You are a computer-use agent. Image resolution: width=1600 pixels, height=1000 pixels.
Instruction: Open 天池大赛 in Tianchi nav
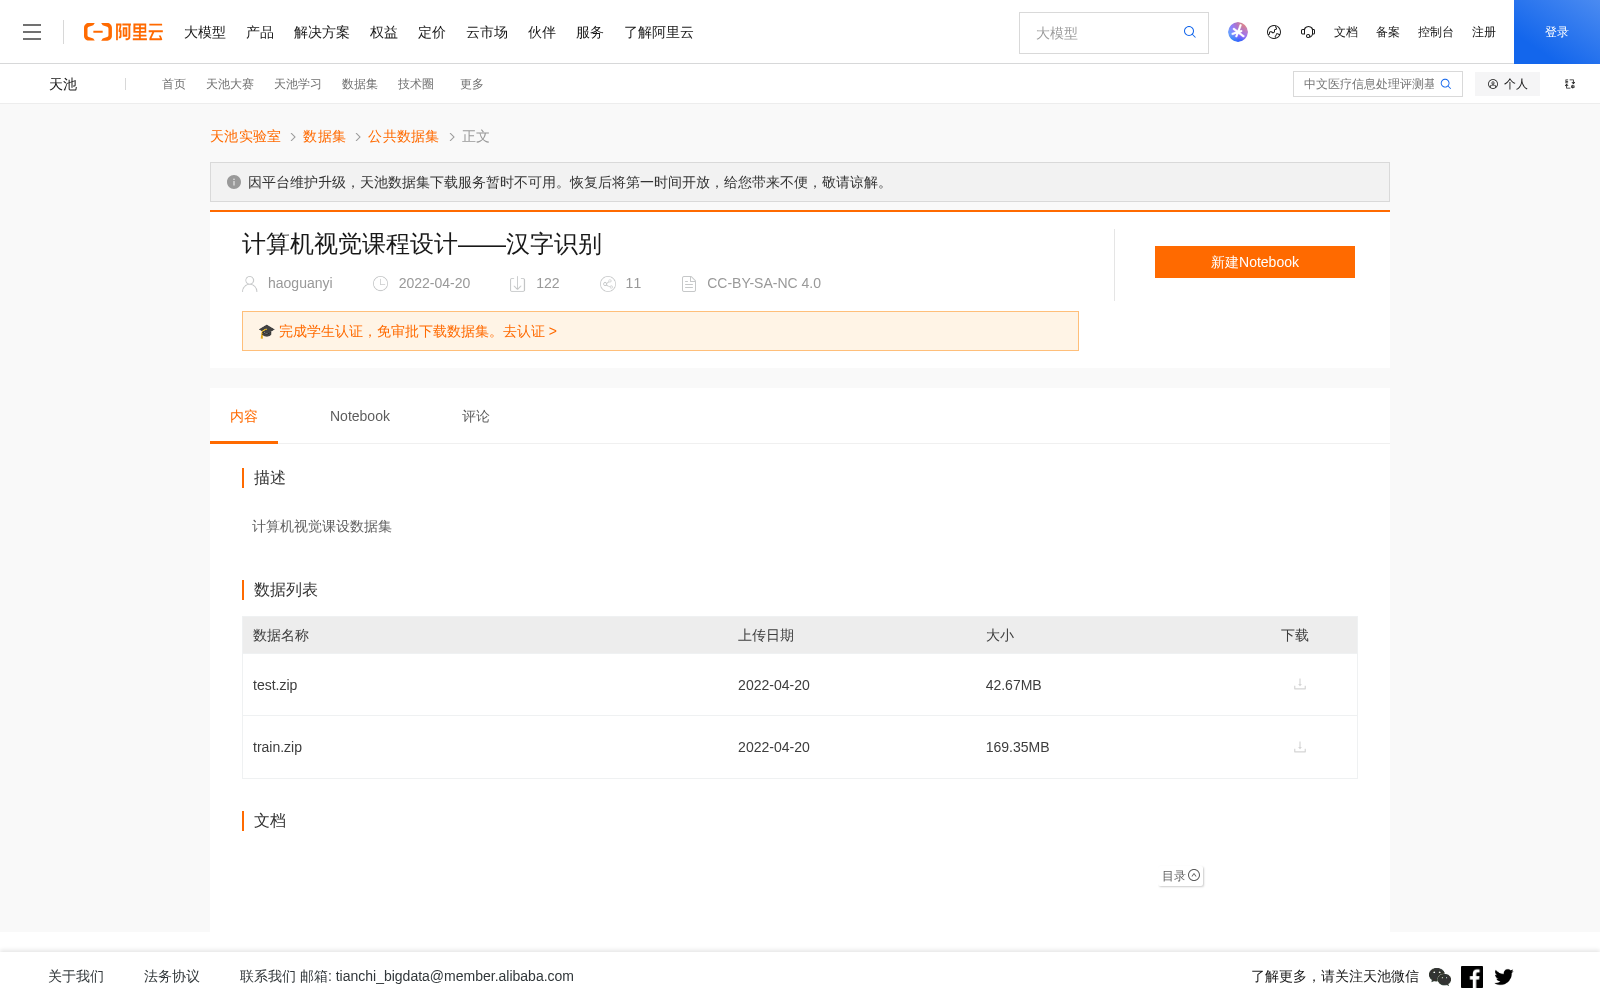230,84
